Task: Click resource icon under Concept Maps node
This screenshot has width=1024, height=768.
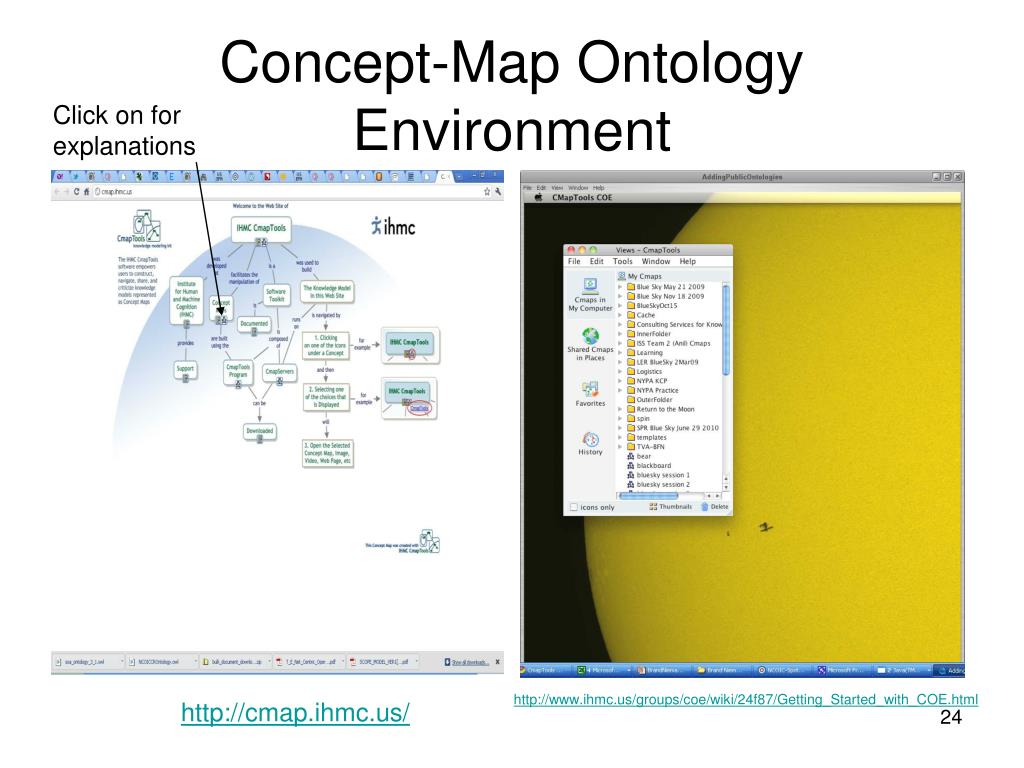Action: (x=222, y=321)
